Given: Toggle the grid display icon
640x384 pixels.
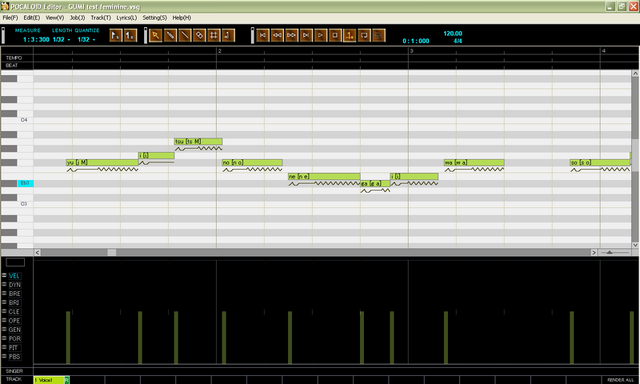Looking at the screenshot, I should 214,36.
